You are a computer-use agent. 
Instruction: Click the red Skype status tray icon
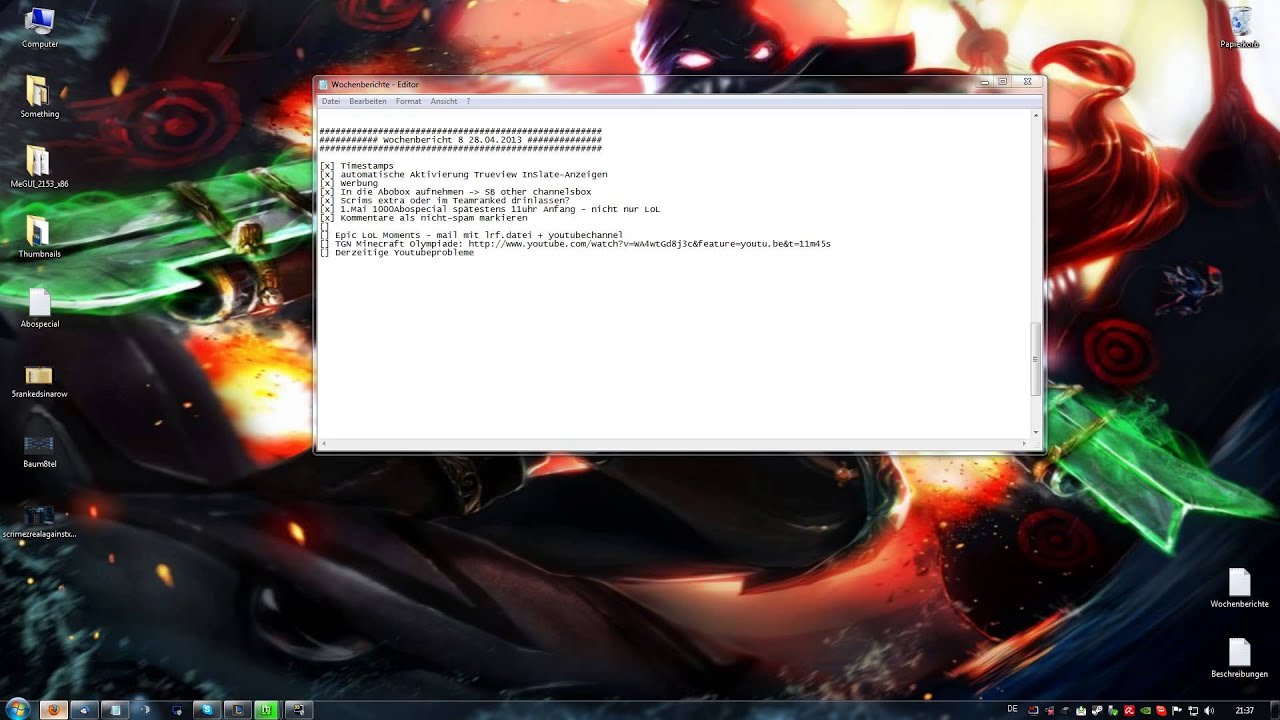[1161, 710]
